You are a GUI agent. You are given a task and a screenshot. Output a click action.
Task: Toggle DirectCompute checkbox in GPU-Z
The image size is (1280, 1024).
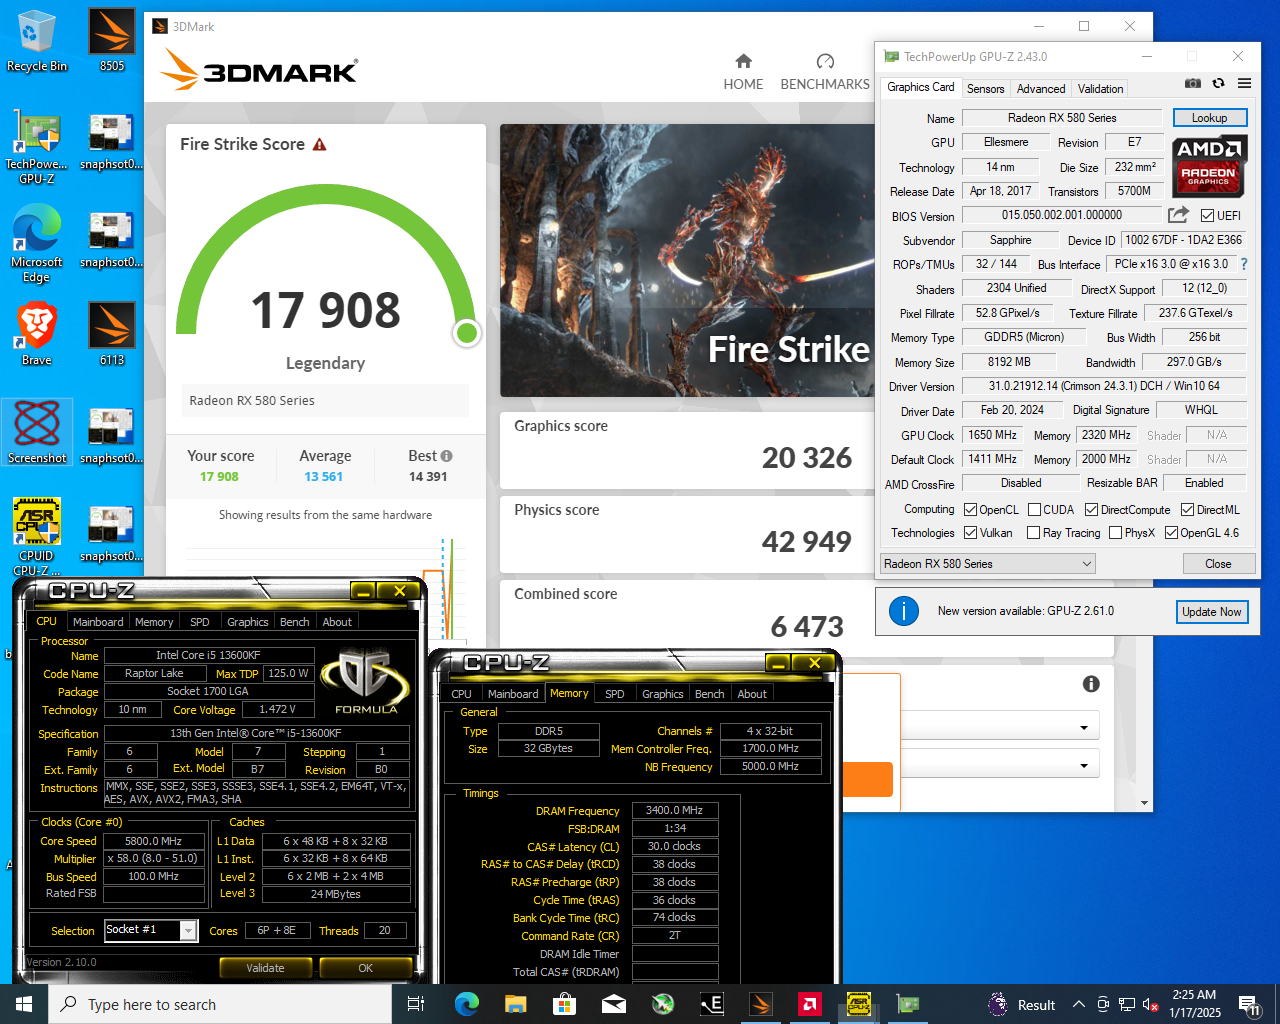(x=1092, y=510)
